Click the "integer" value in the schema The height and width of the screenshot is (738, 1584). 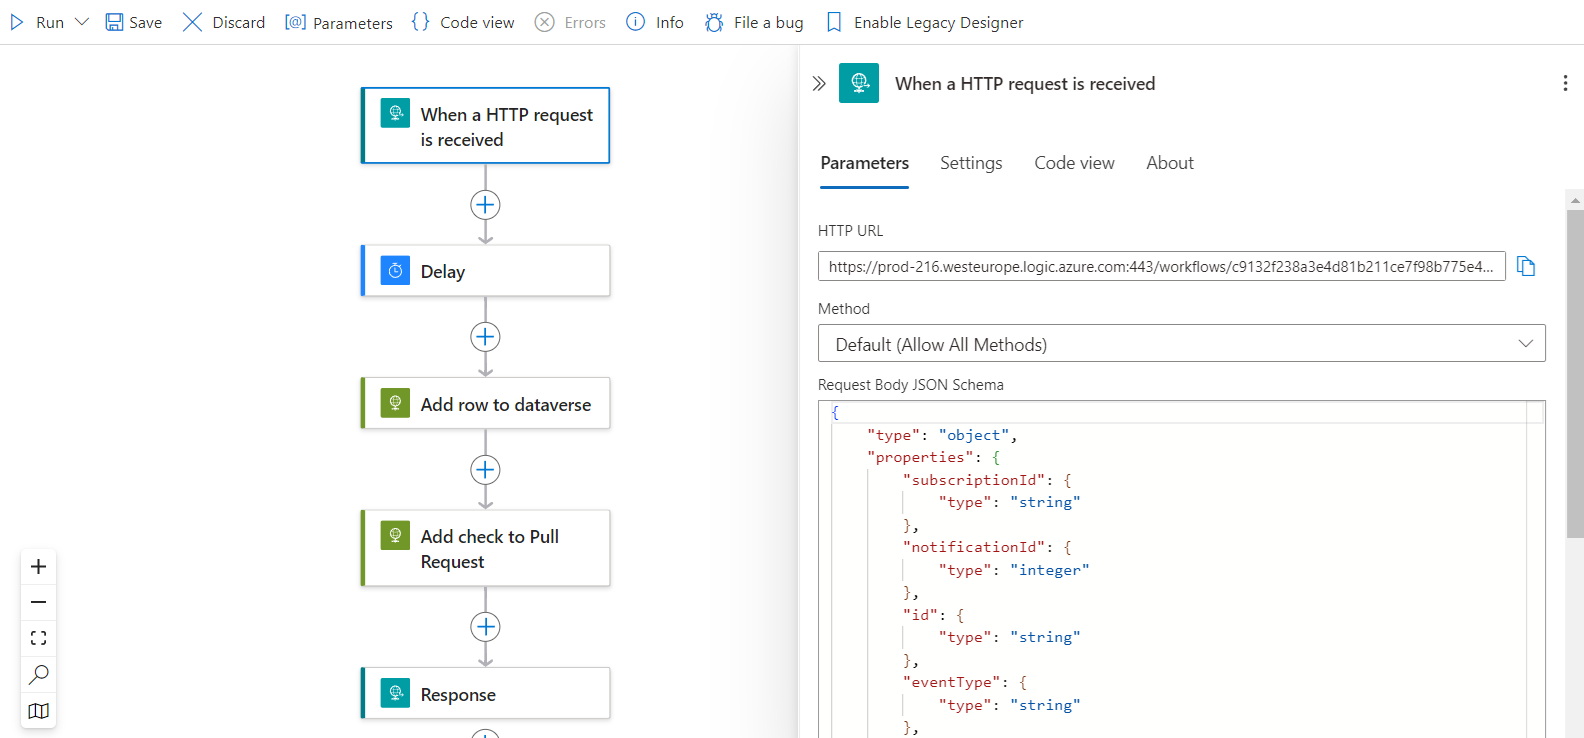click(1049, 570)
